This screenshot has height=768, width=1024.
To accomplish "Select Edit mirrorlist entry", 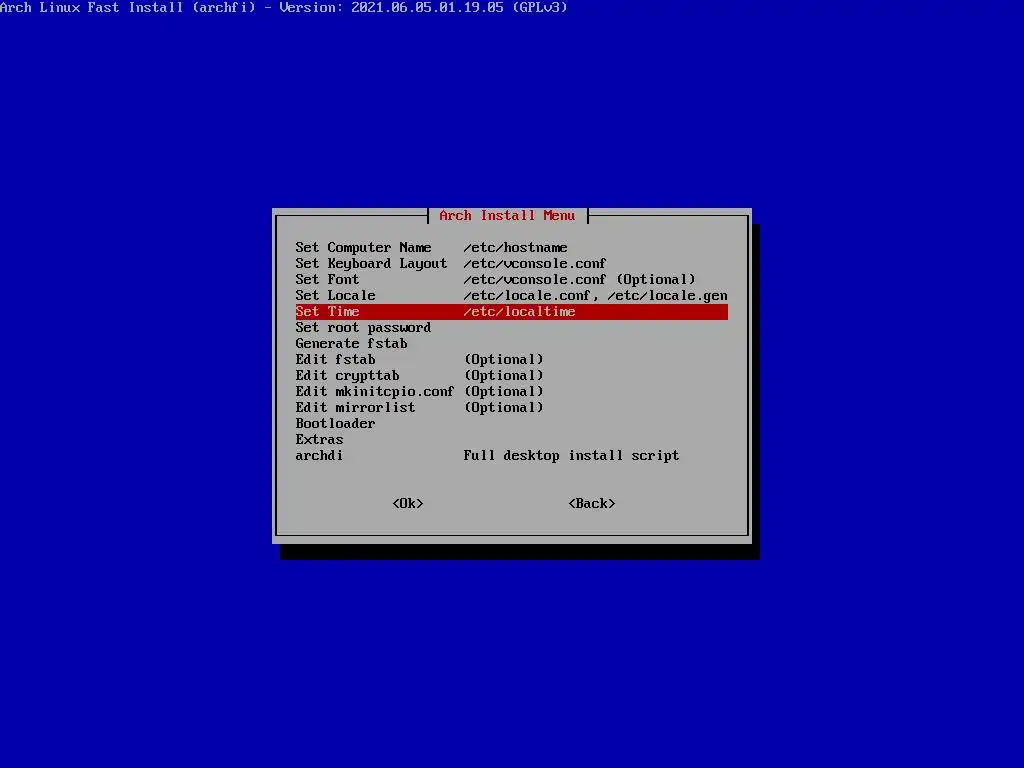I will (x=511, y=408).
